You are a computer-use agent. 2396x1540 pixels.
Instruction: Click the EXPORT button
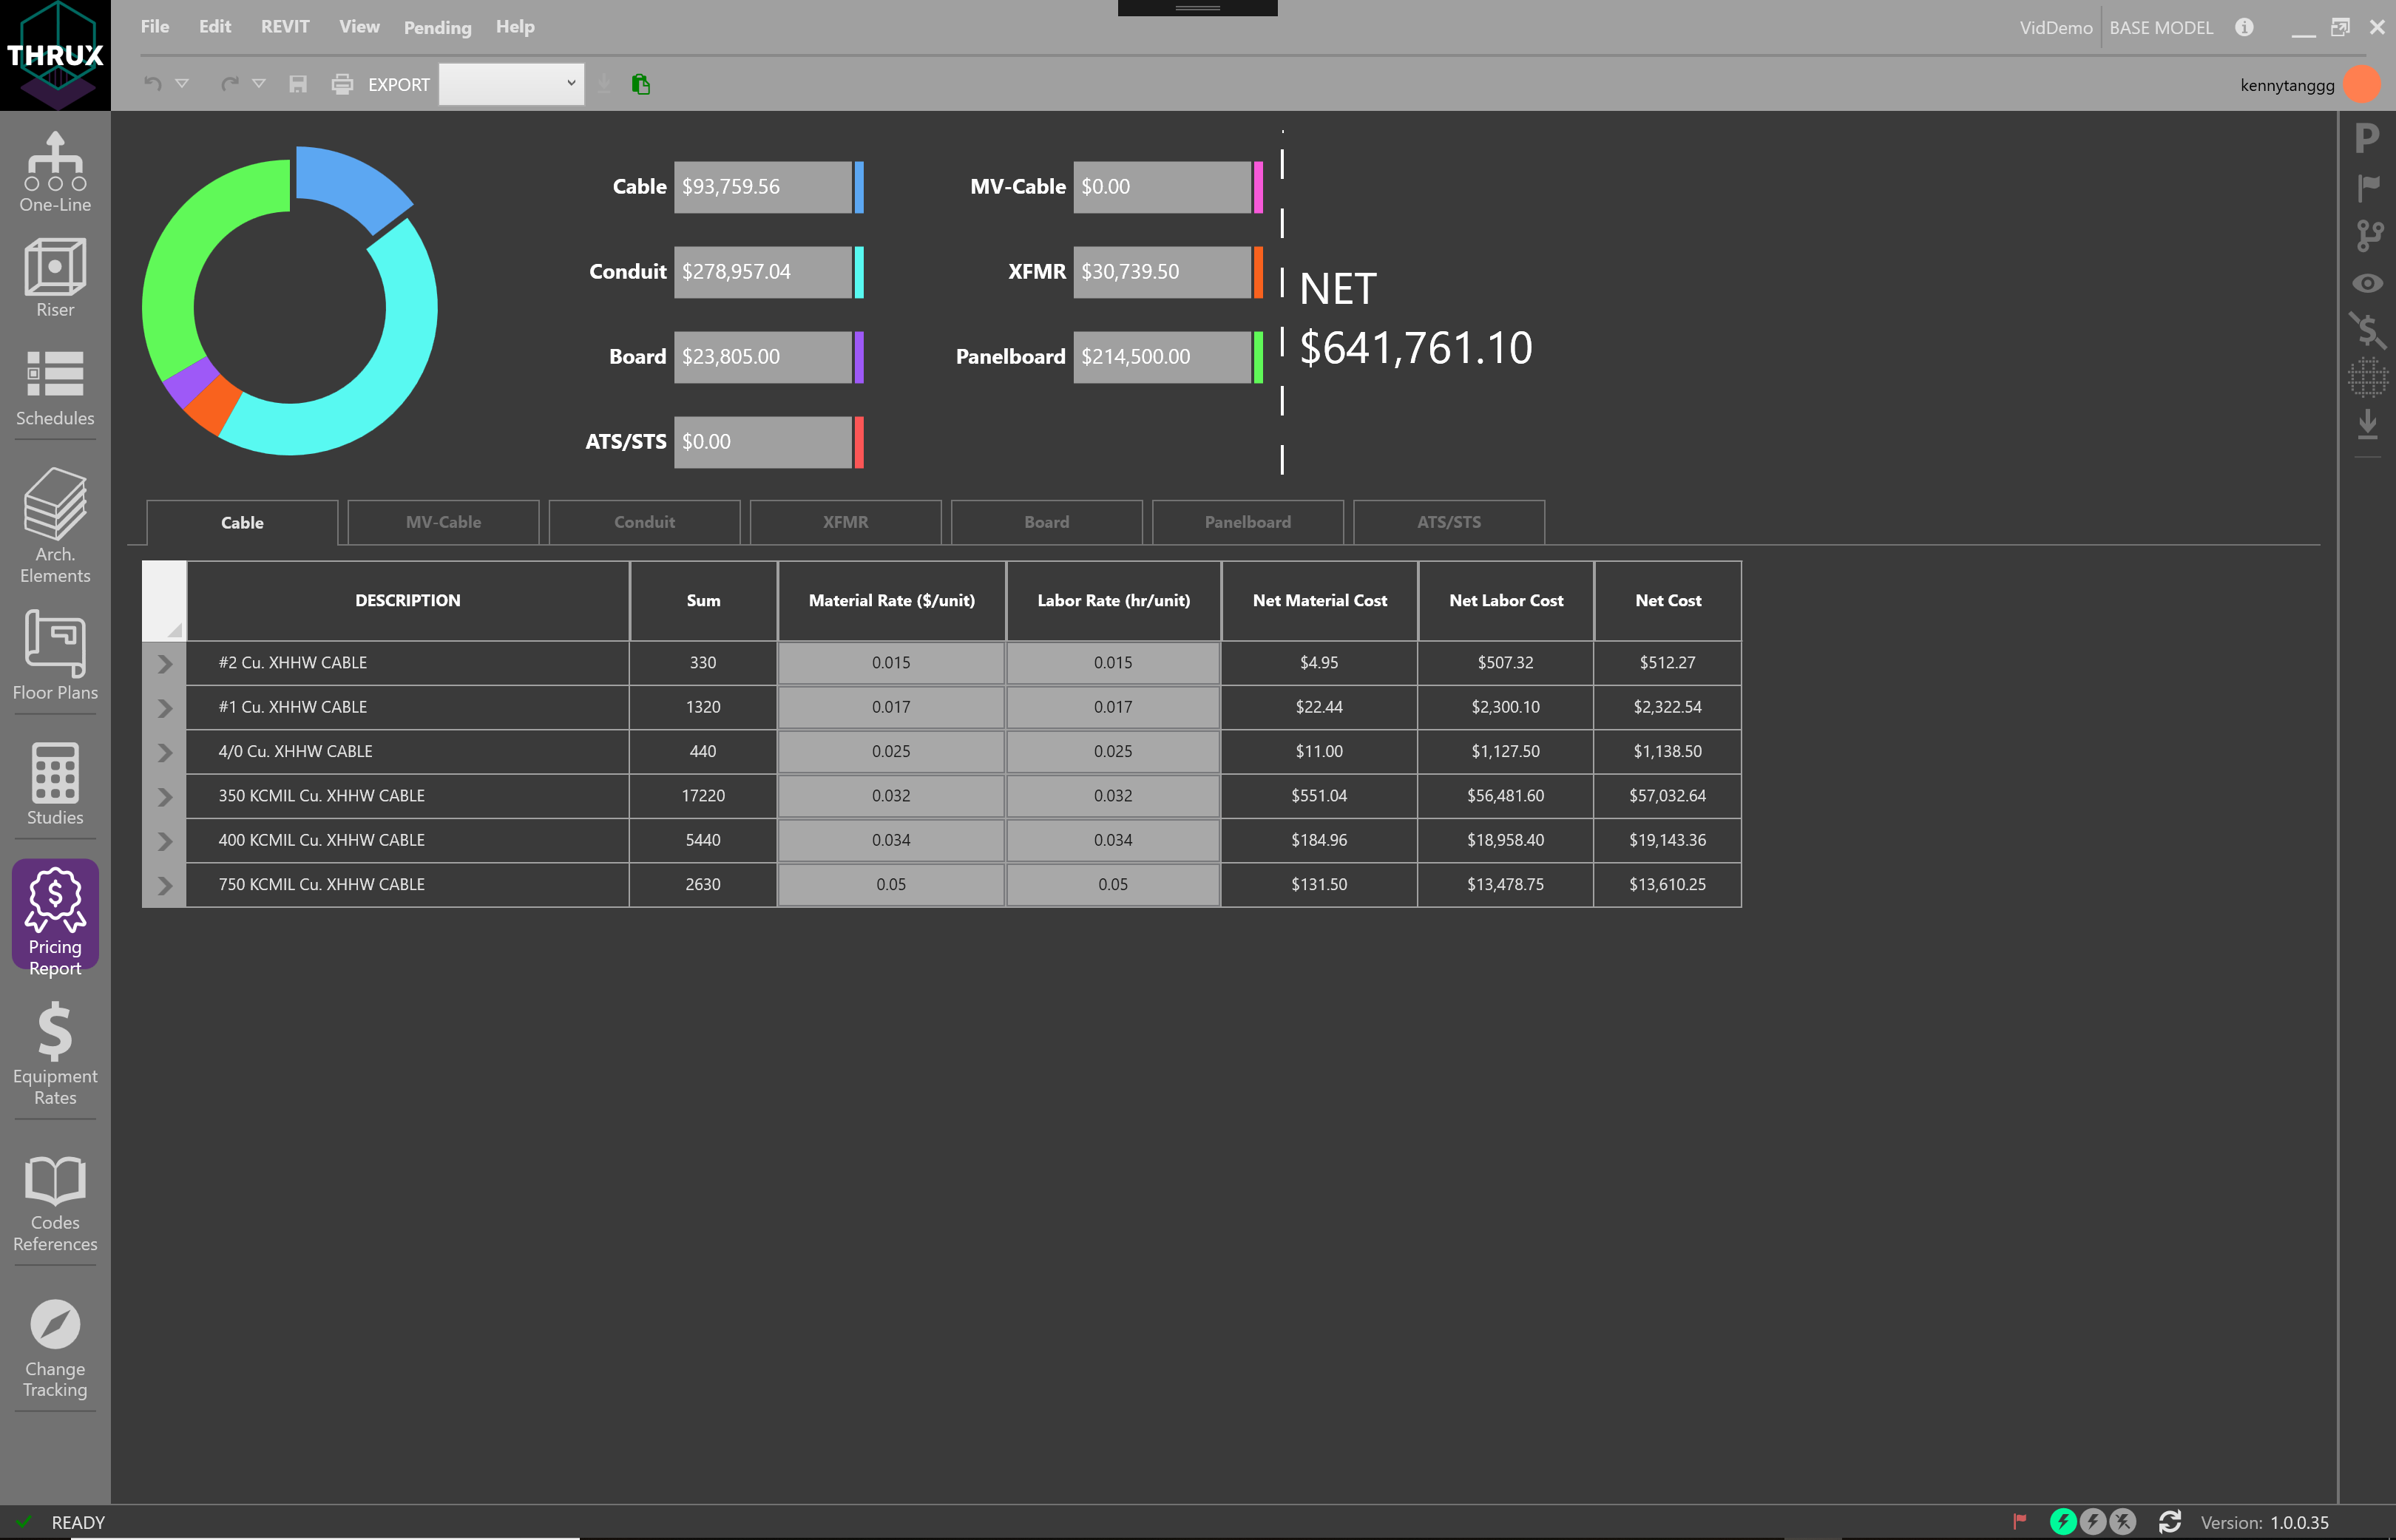coord(399,84)
